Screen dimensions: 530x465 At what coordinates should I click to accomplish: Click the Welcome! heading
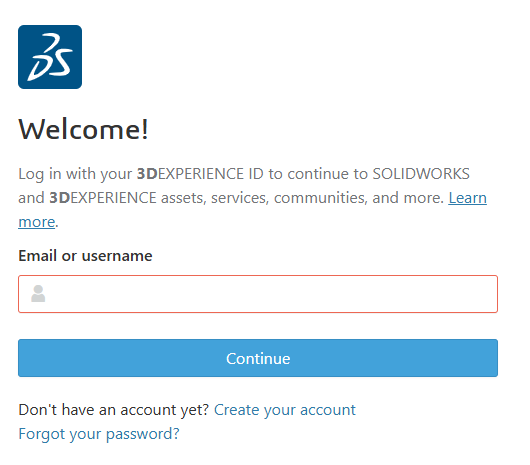tap(83, 129)
